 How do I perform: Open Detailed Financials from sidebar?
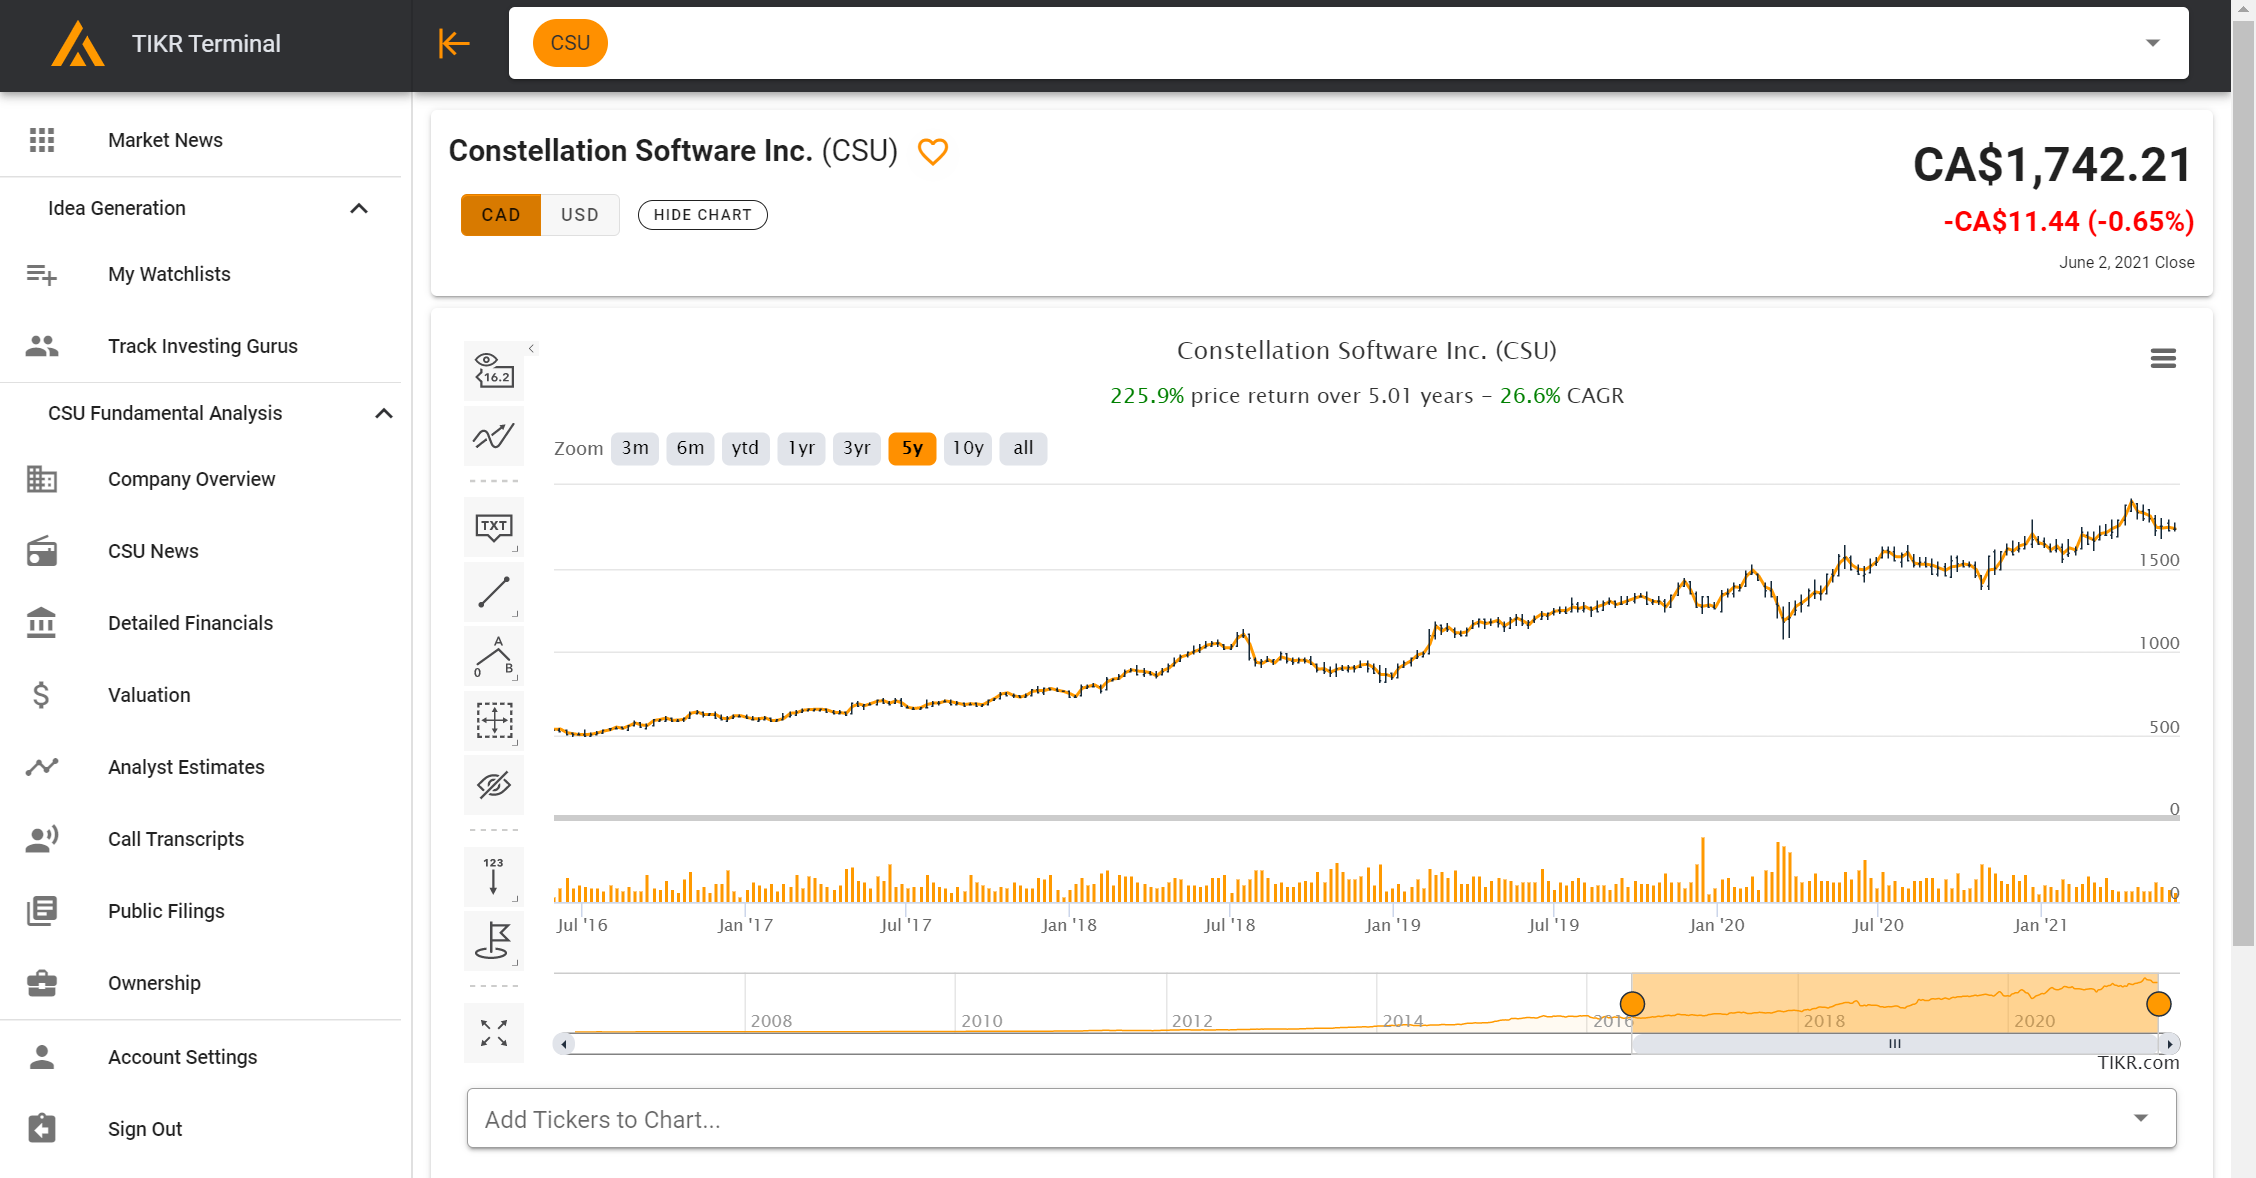pos(190,623)
